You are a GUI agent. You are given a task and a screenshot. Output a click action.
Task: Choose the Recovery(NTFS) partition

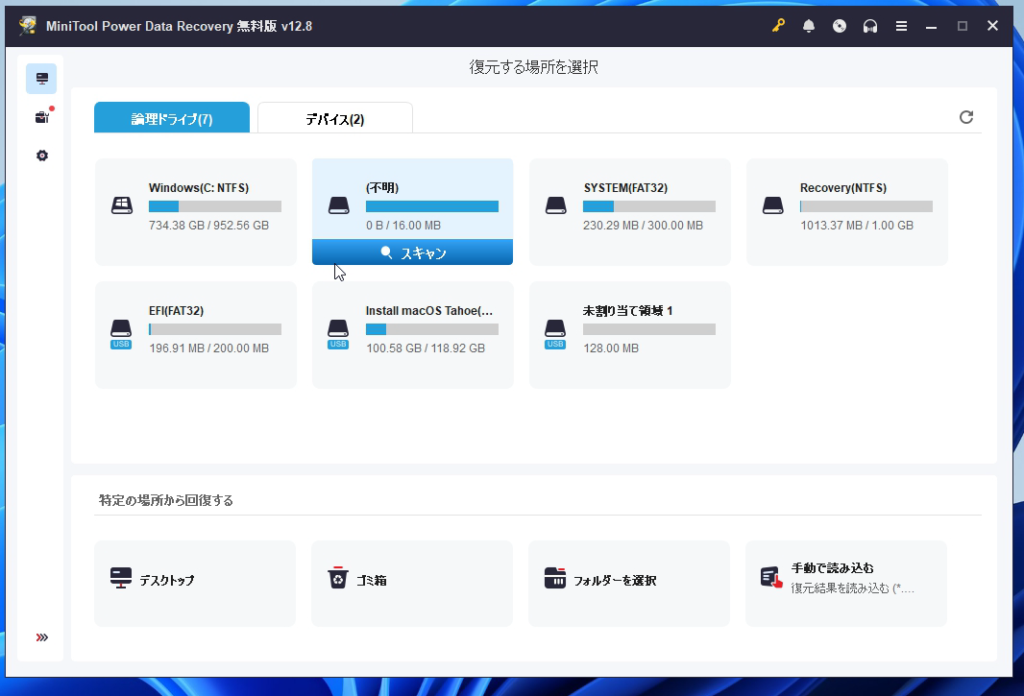pyautogui.click(x=847, y=211)
